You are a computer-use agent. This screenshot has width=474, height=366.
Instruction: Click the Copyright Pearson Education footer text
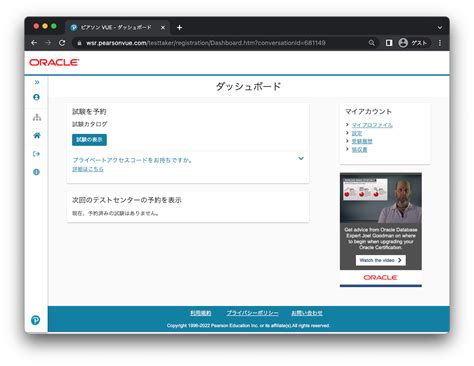tap(248, 325)
